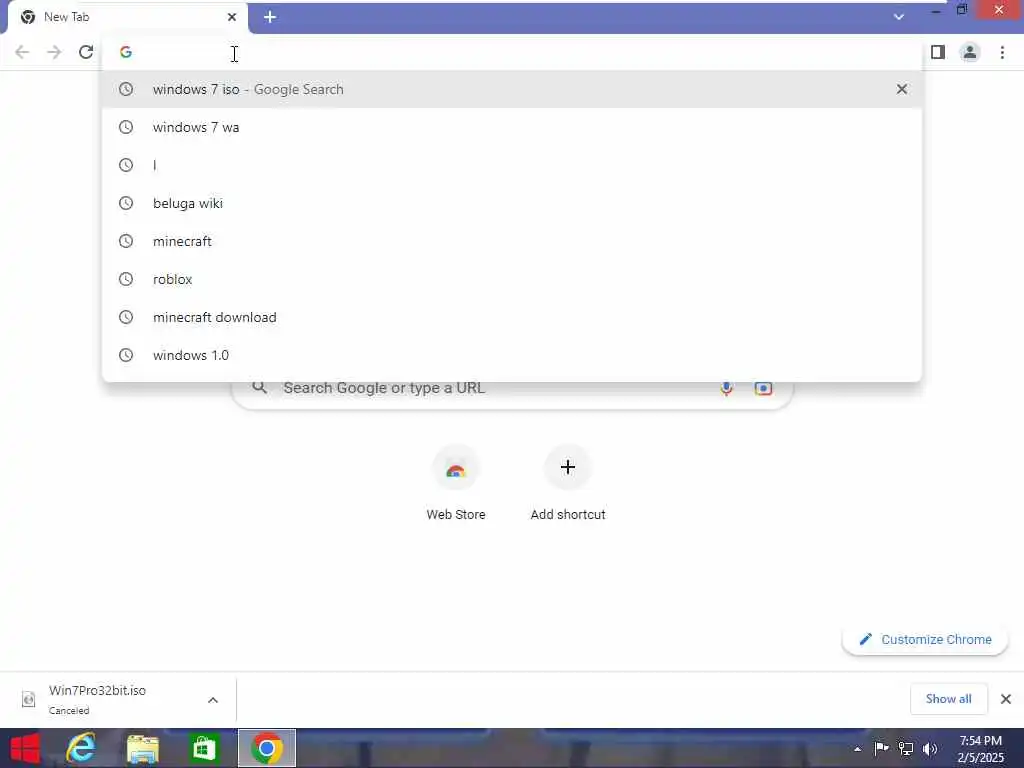The width and height of the screenshot is (1024, 768).
Task: Select the 'minecraft download' suggestion
Action: [x=512, y=317]
